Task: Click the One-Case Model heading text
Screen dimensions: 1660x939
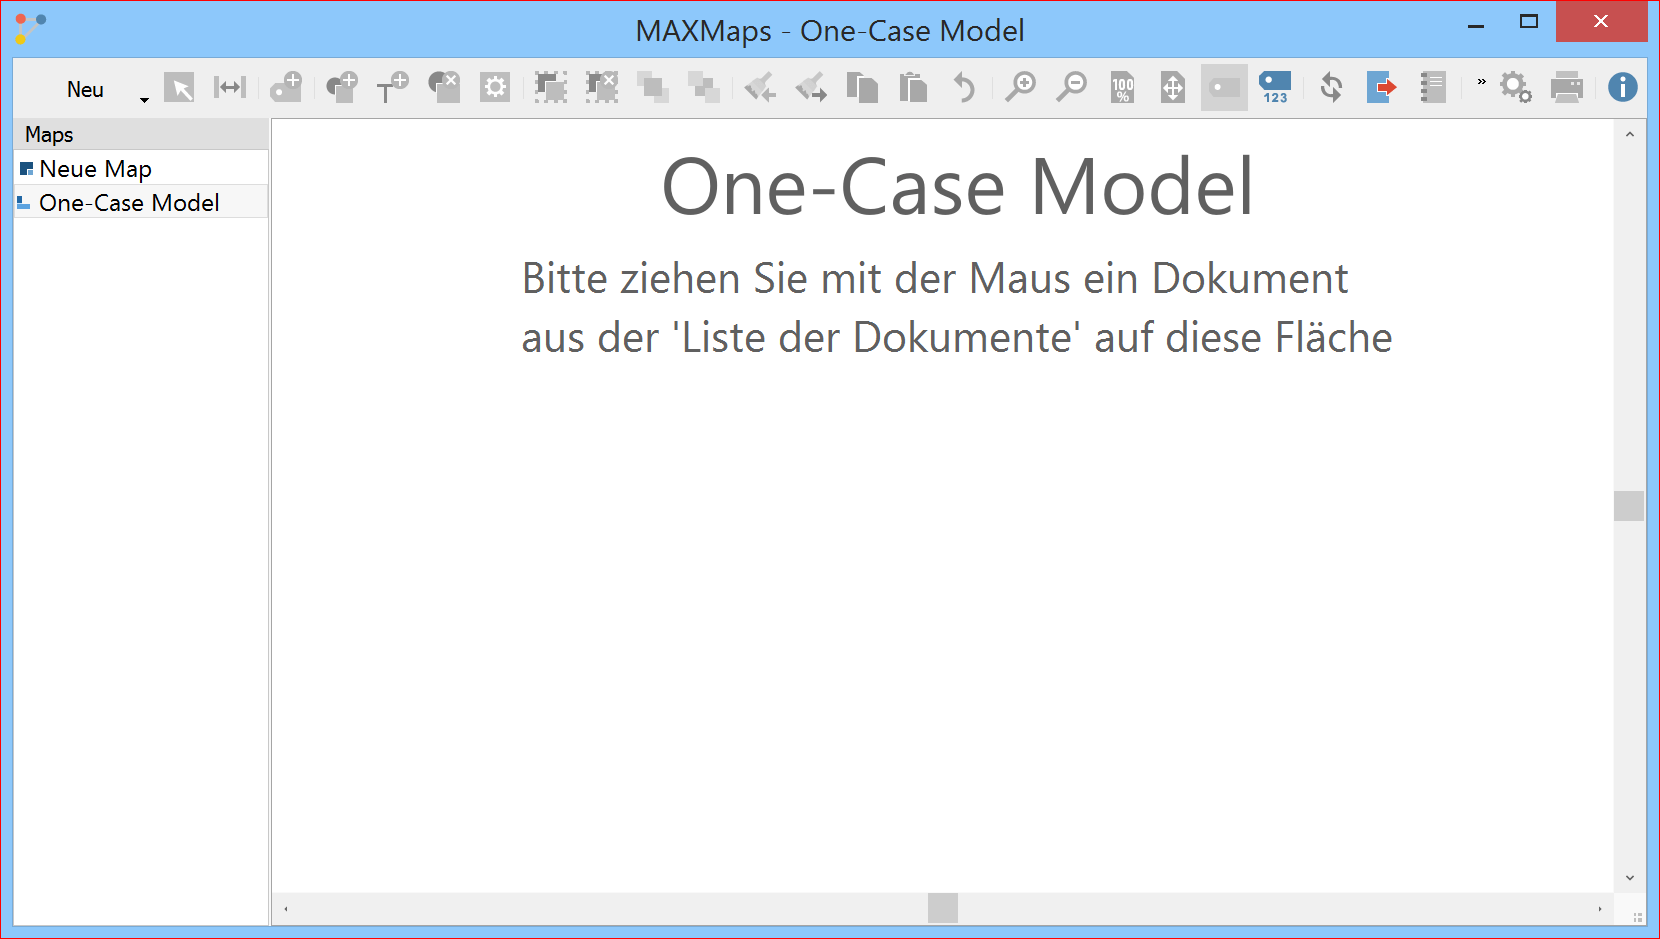Action: pyautogui.click(x=957, y=187)
